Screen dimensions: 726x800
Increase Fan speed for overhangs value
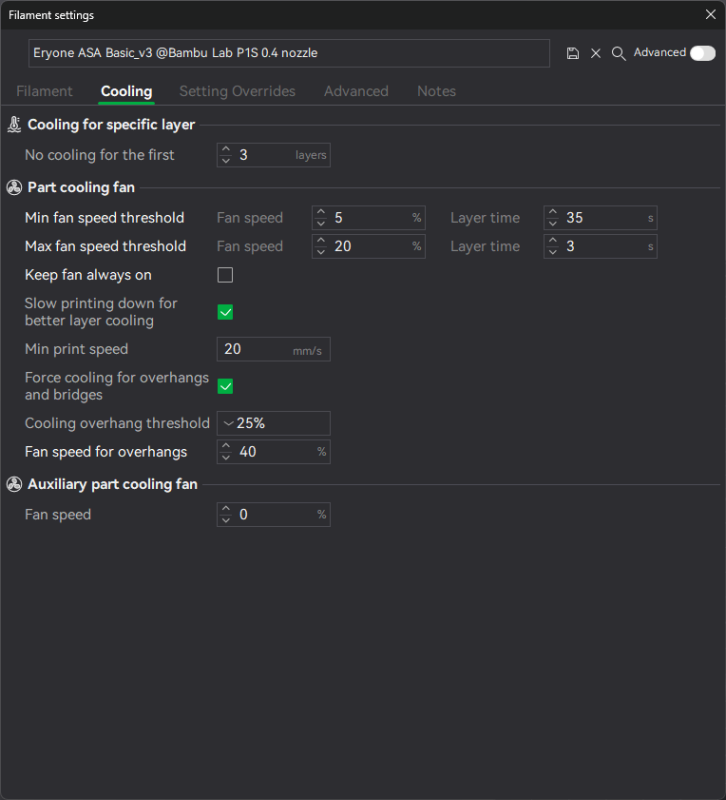tap(226, 446)
